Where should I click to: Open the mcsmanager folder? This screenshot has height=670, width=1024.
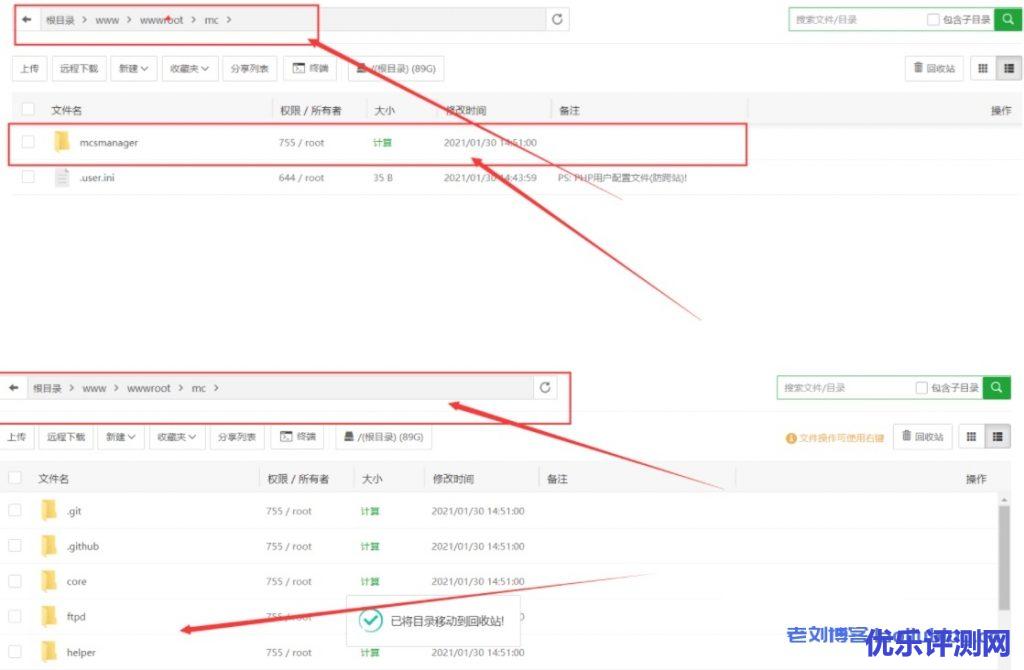(x=108, y=143)
